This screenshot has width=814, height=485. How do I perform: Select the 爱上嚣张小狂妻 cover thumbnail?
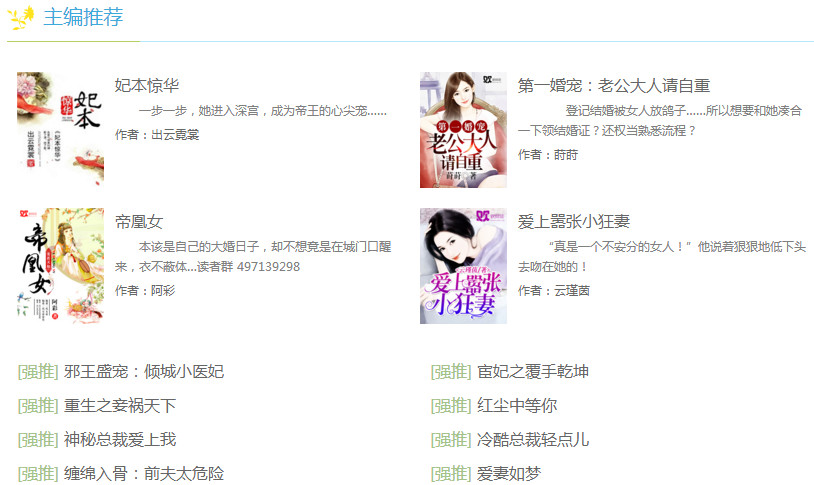(463, 266)
